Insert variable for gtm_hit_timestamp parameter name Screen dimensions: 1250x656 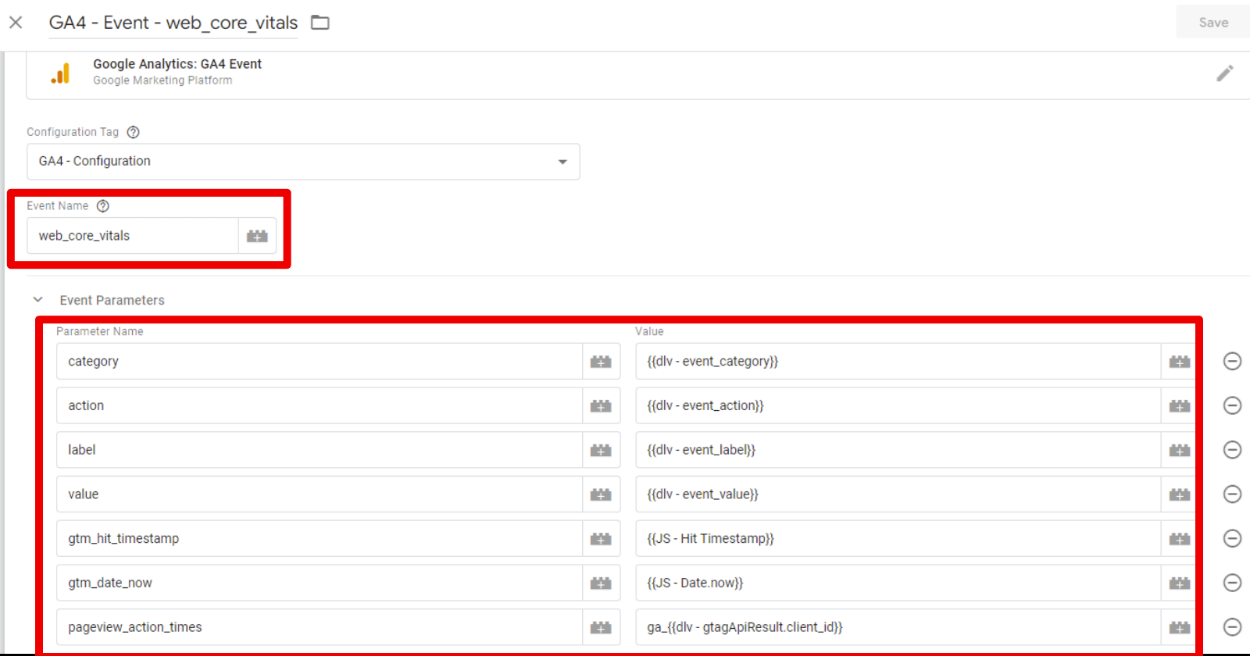click(x=601, y=538)
